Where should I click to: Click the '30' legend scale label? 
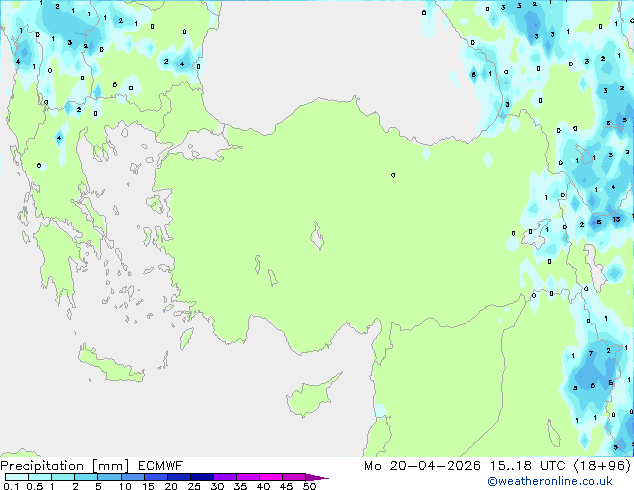217,486
